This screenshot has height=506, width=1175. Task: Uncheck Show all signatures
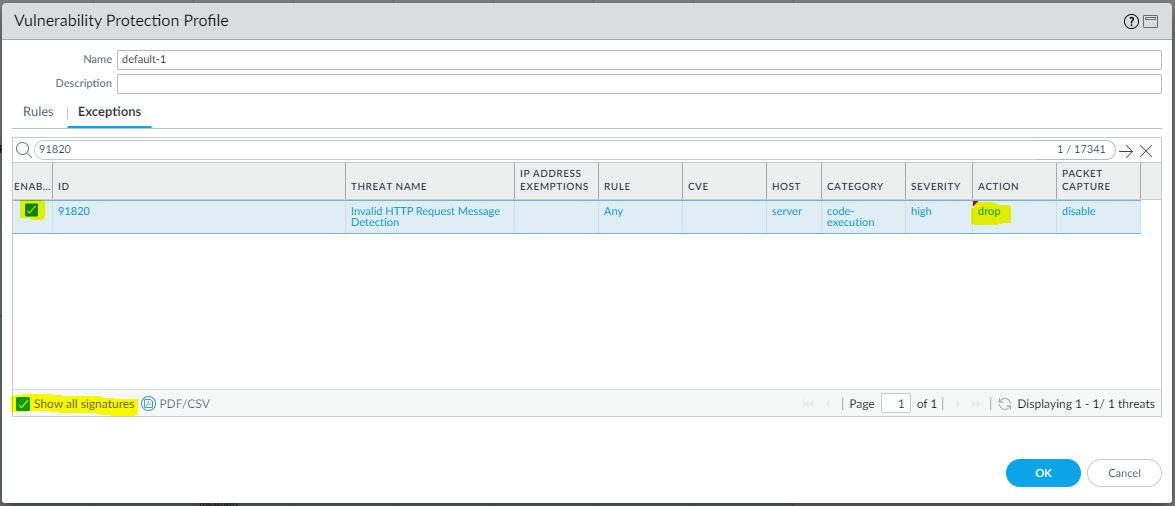point(23,404)
